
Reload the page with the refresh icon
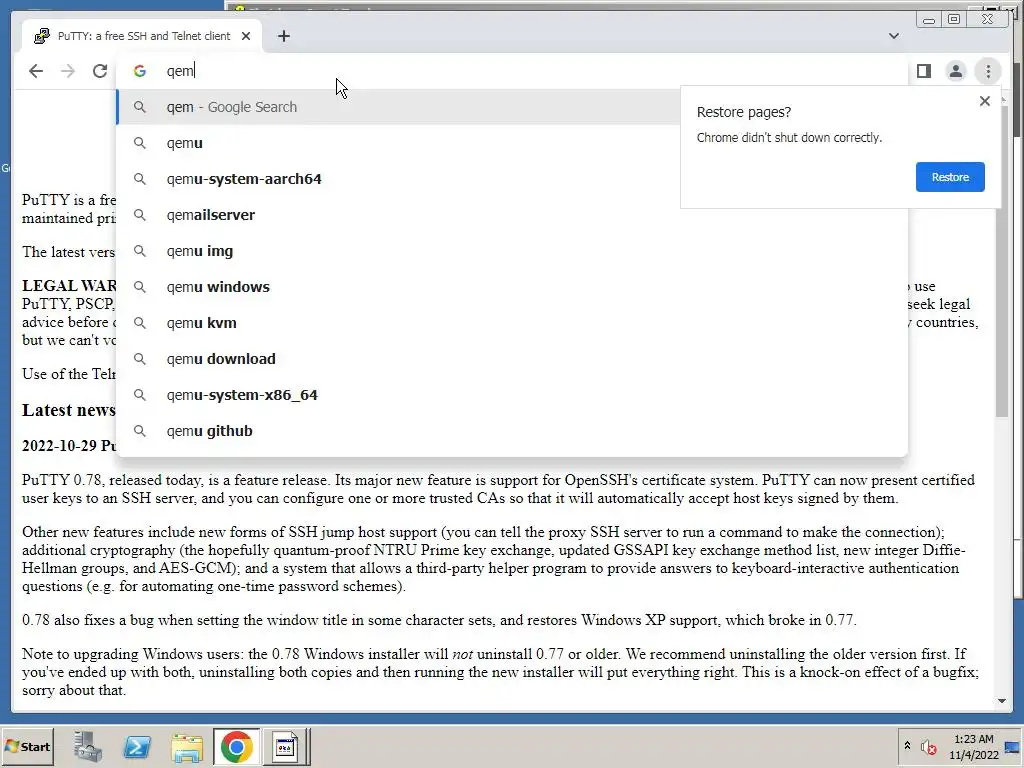[100, 71]
